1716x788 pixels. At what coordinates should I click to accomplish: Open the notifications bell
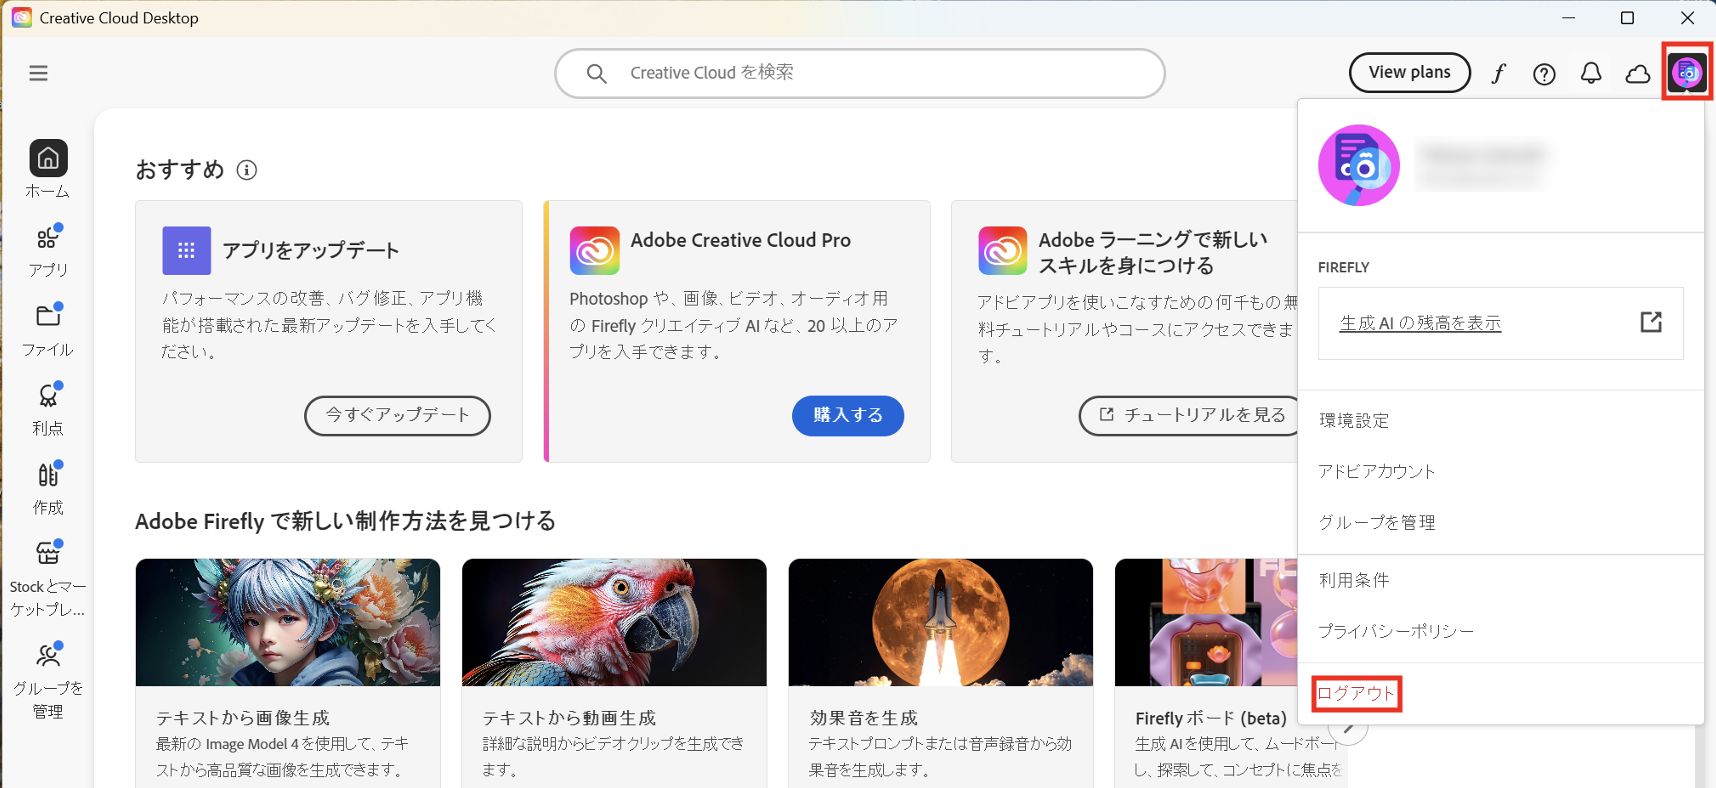1591,73
